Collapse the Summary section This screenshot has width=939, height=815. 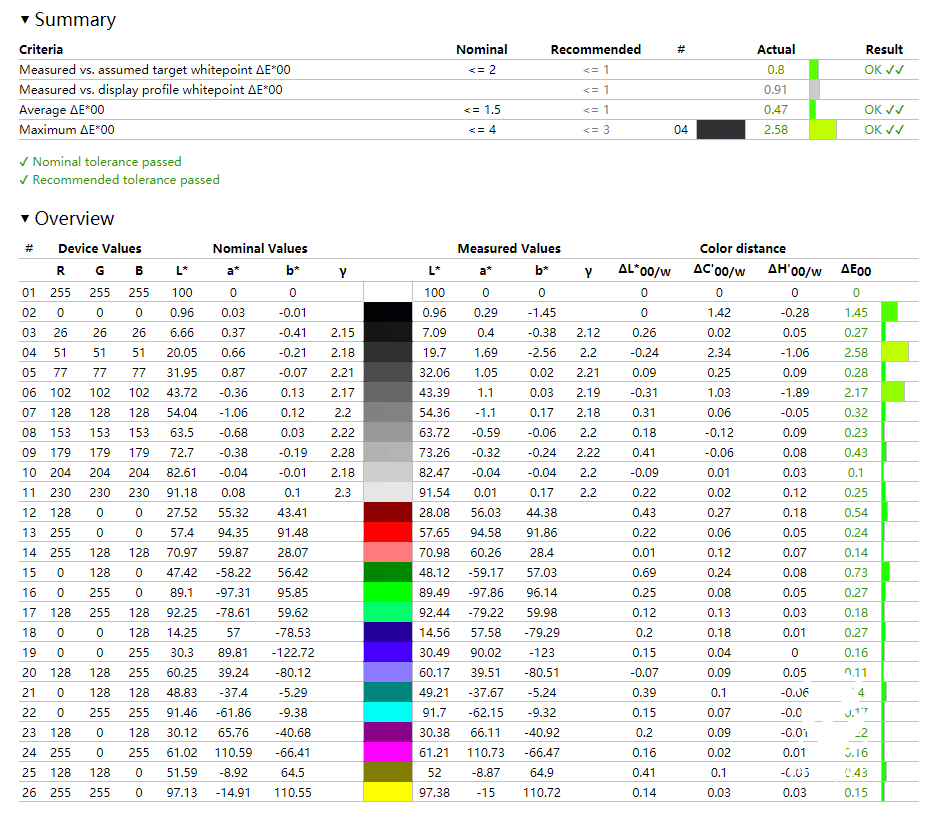25,20
